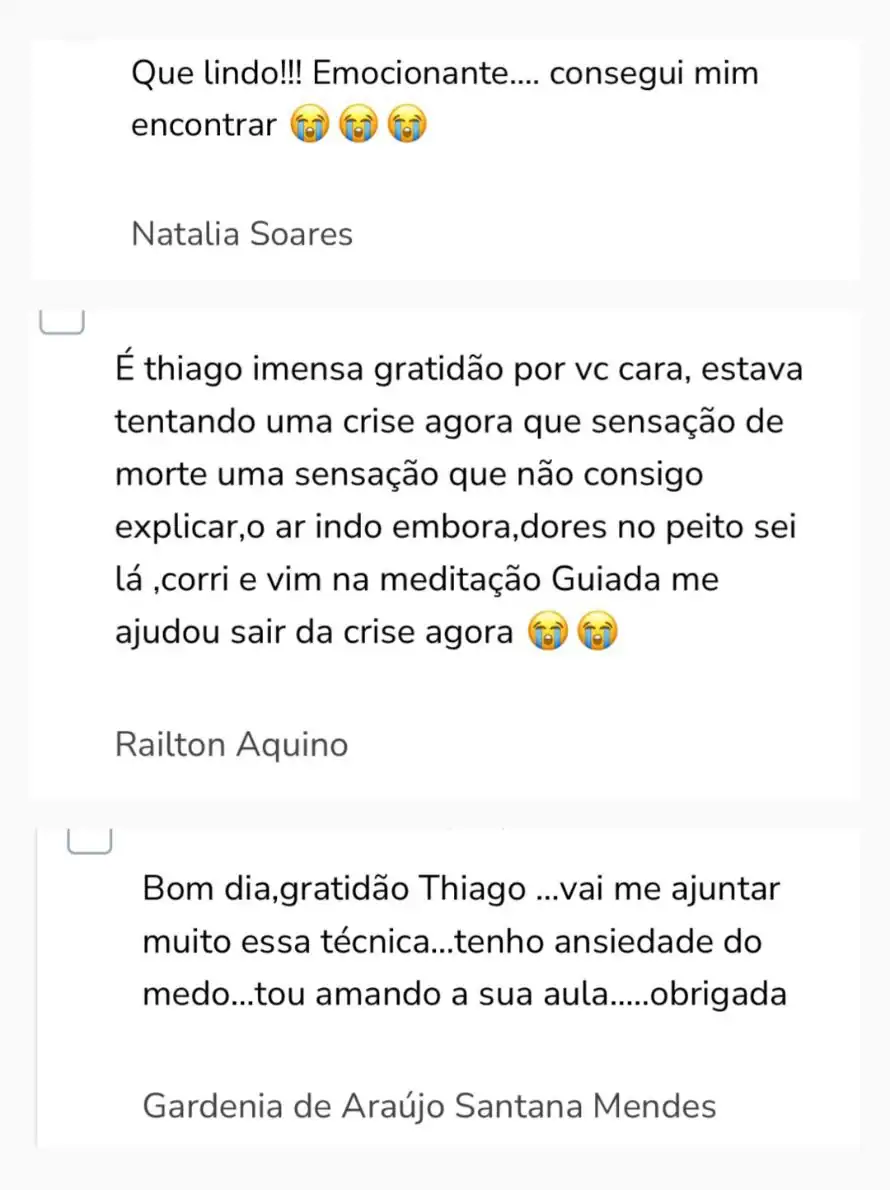Screen dimensions: 890x1190
Task: Click the first crying emoji in Railton's comment
Action: [546, 633]
